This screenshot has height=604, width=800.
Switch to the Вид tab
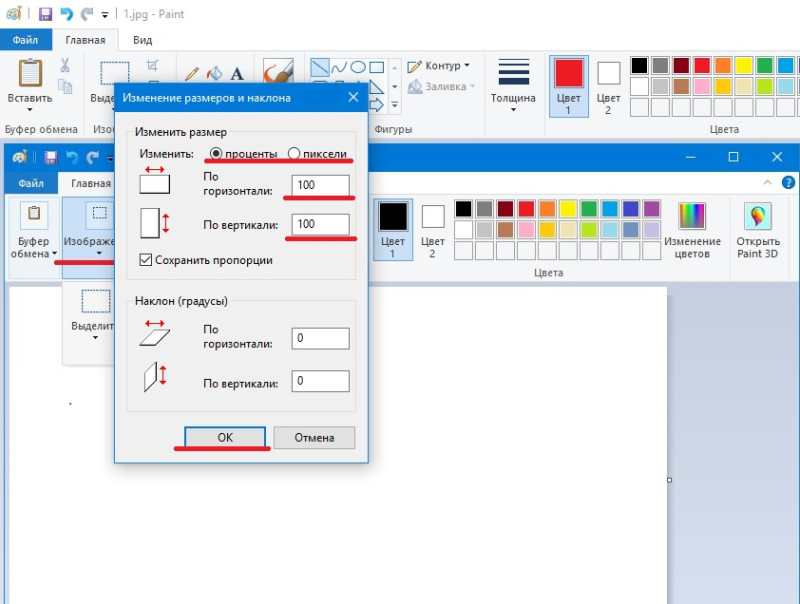[142, 40]
